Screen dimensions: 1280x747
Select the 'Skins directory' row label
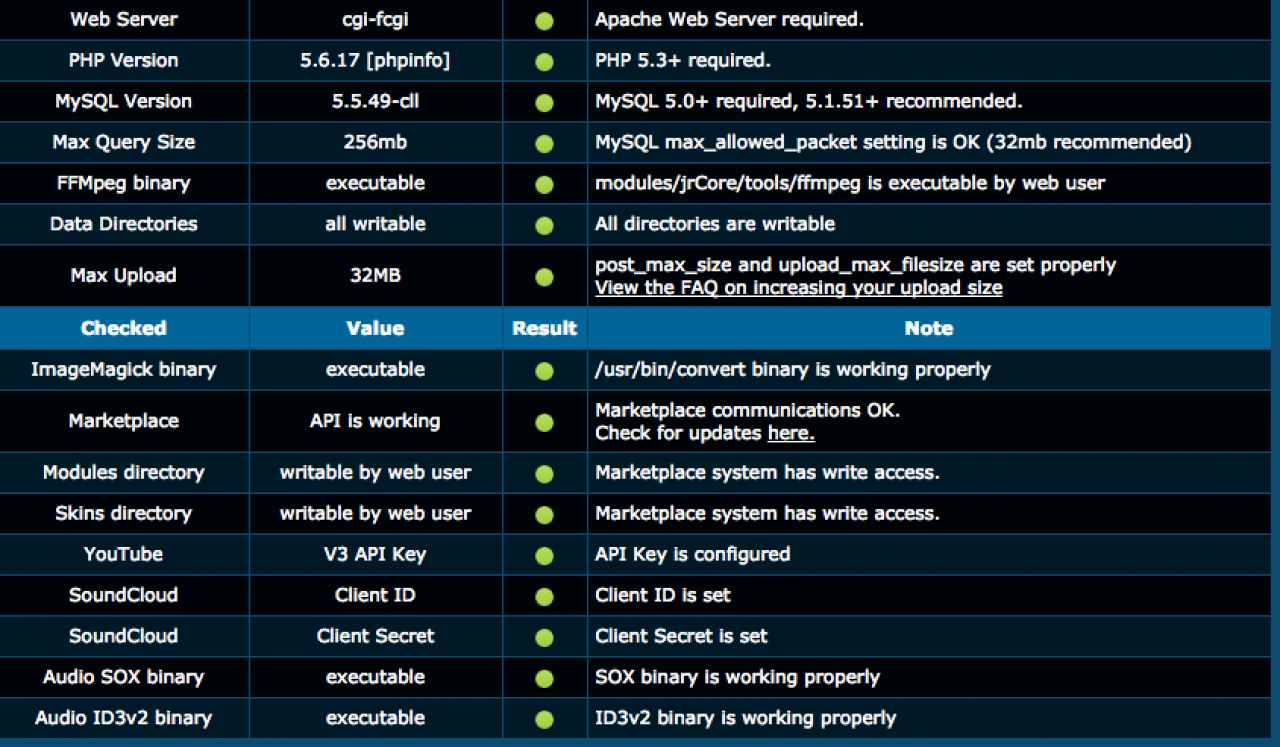124,514
